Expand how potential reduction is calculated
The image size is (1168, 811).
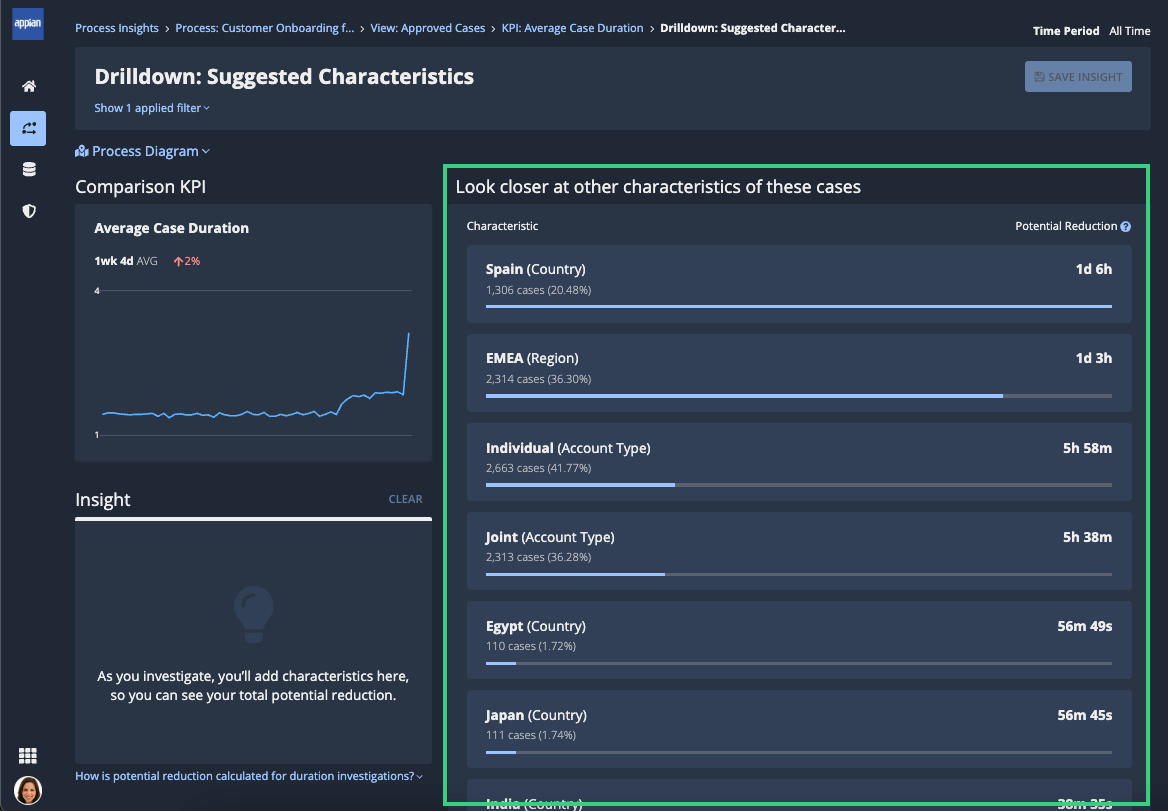click(x=249, y=776)
